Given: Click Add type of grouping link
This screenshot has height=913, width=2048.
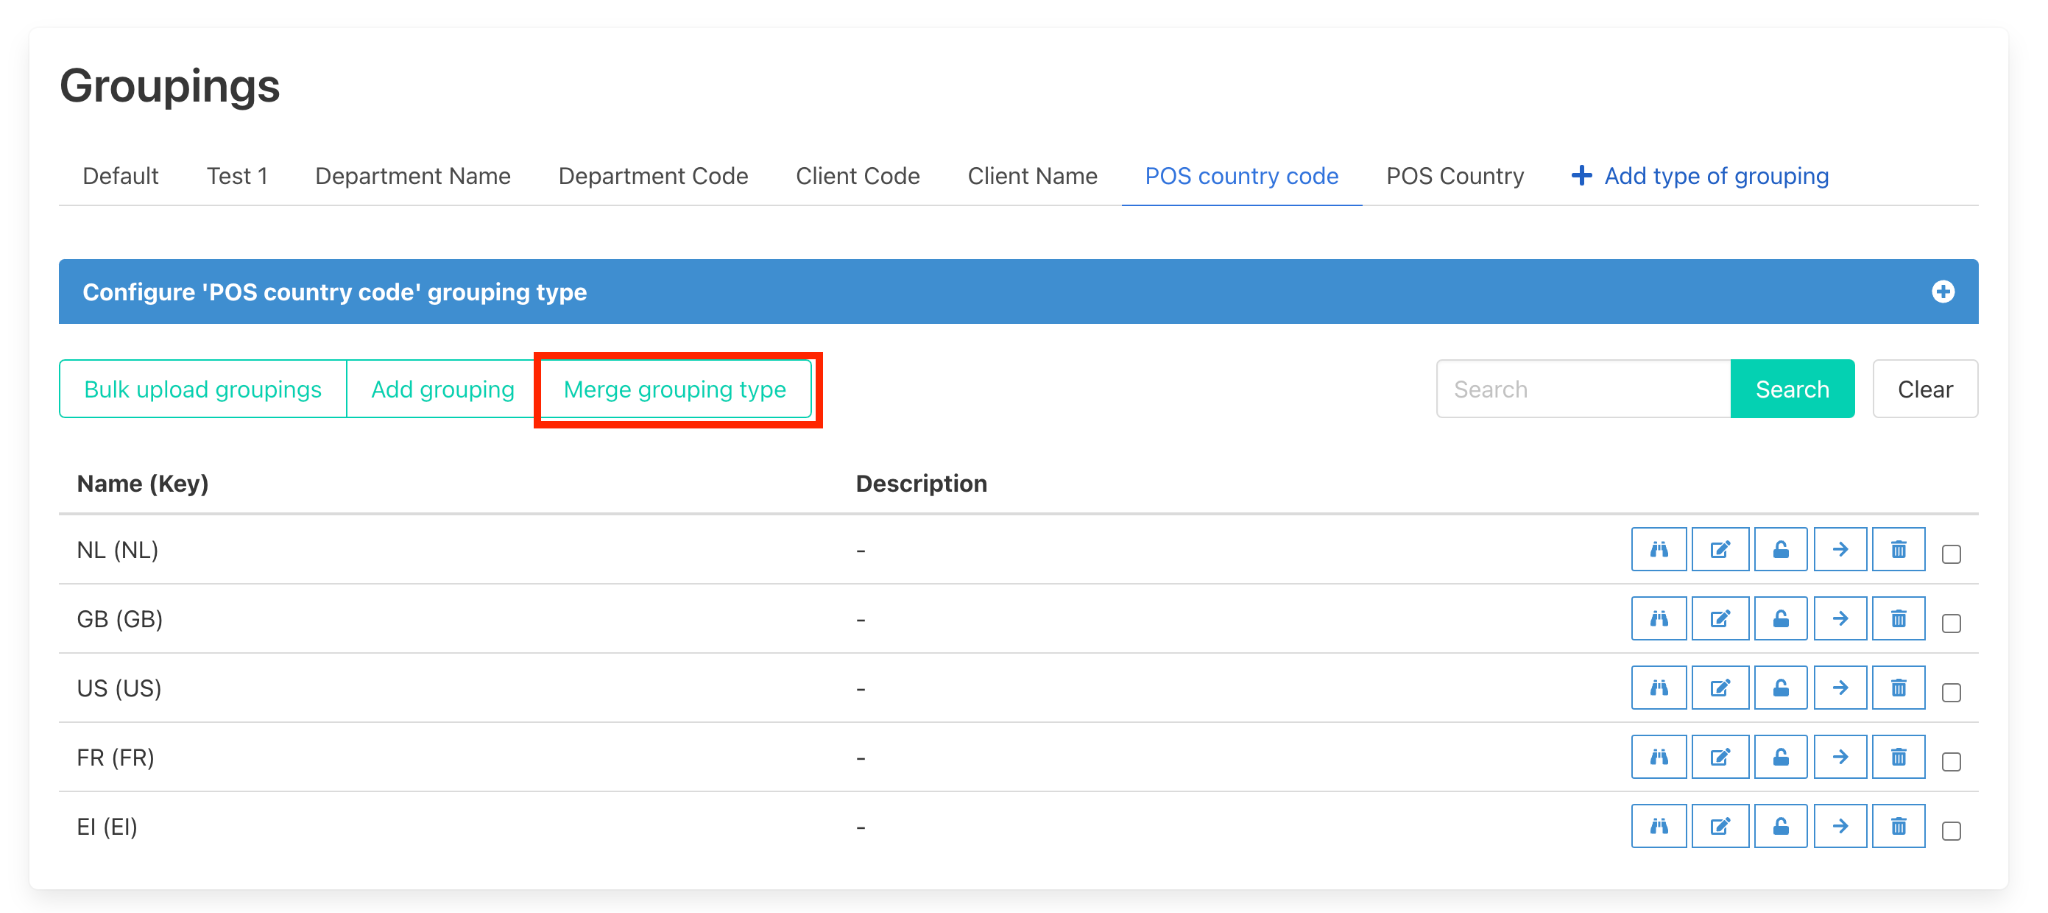Looking at the screenshot, I should pos(1700,176).
